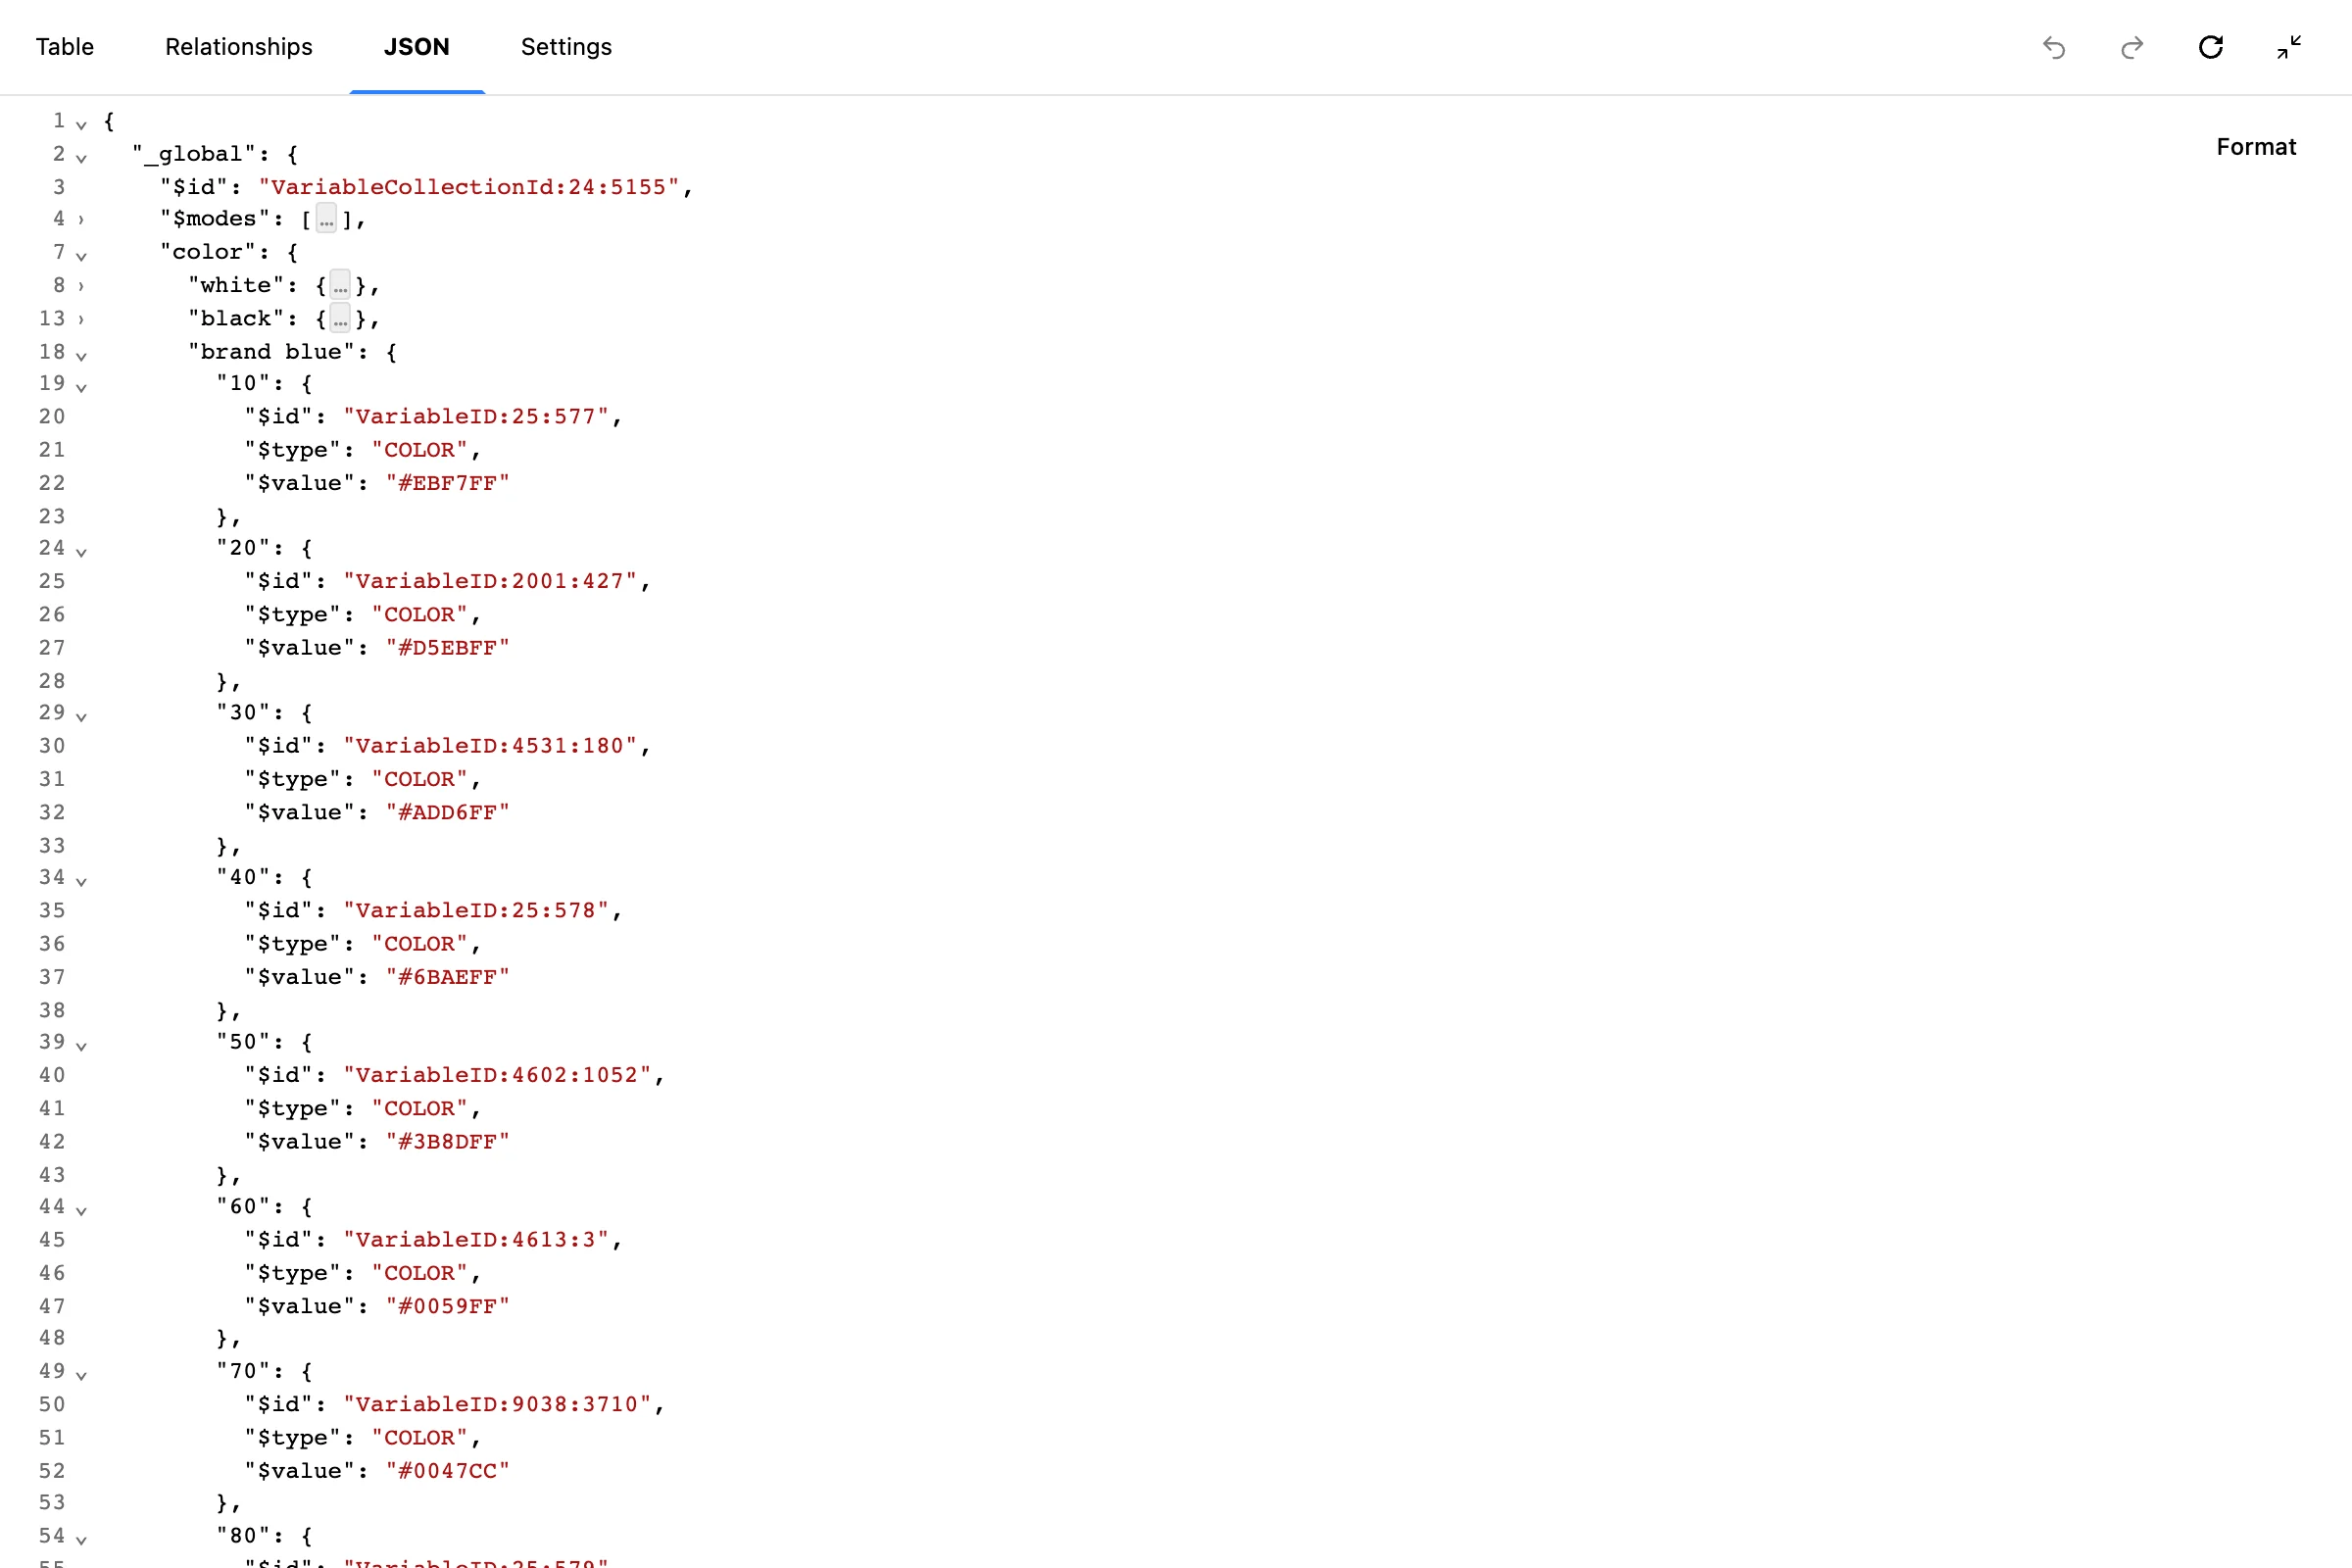This screenshot has width=2352, height=1568.
Task: Click the "#ADD6FF" value on line 32
Action: coord(448,813)
